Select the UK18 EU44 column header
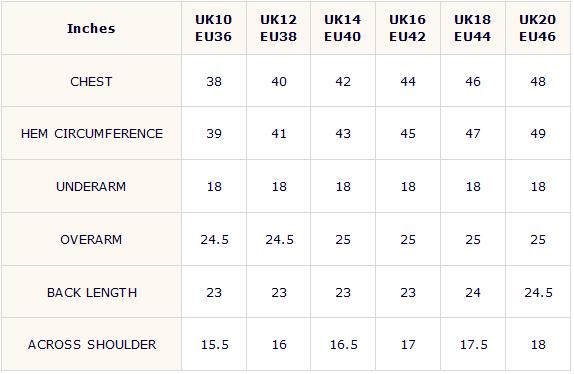 (473, 28)
